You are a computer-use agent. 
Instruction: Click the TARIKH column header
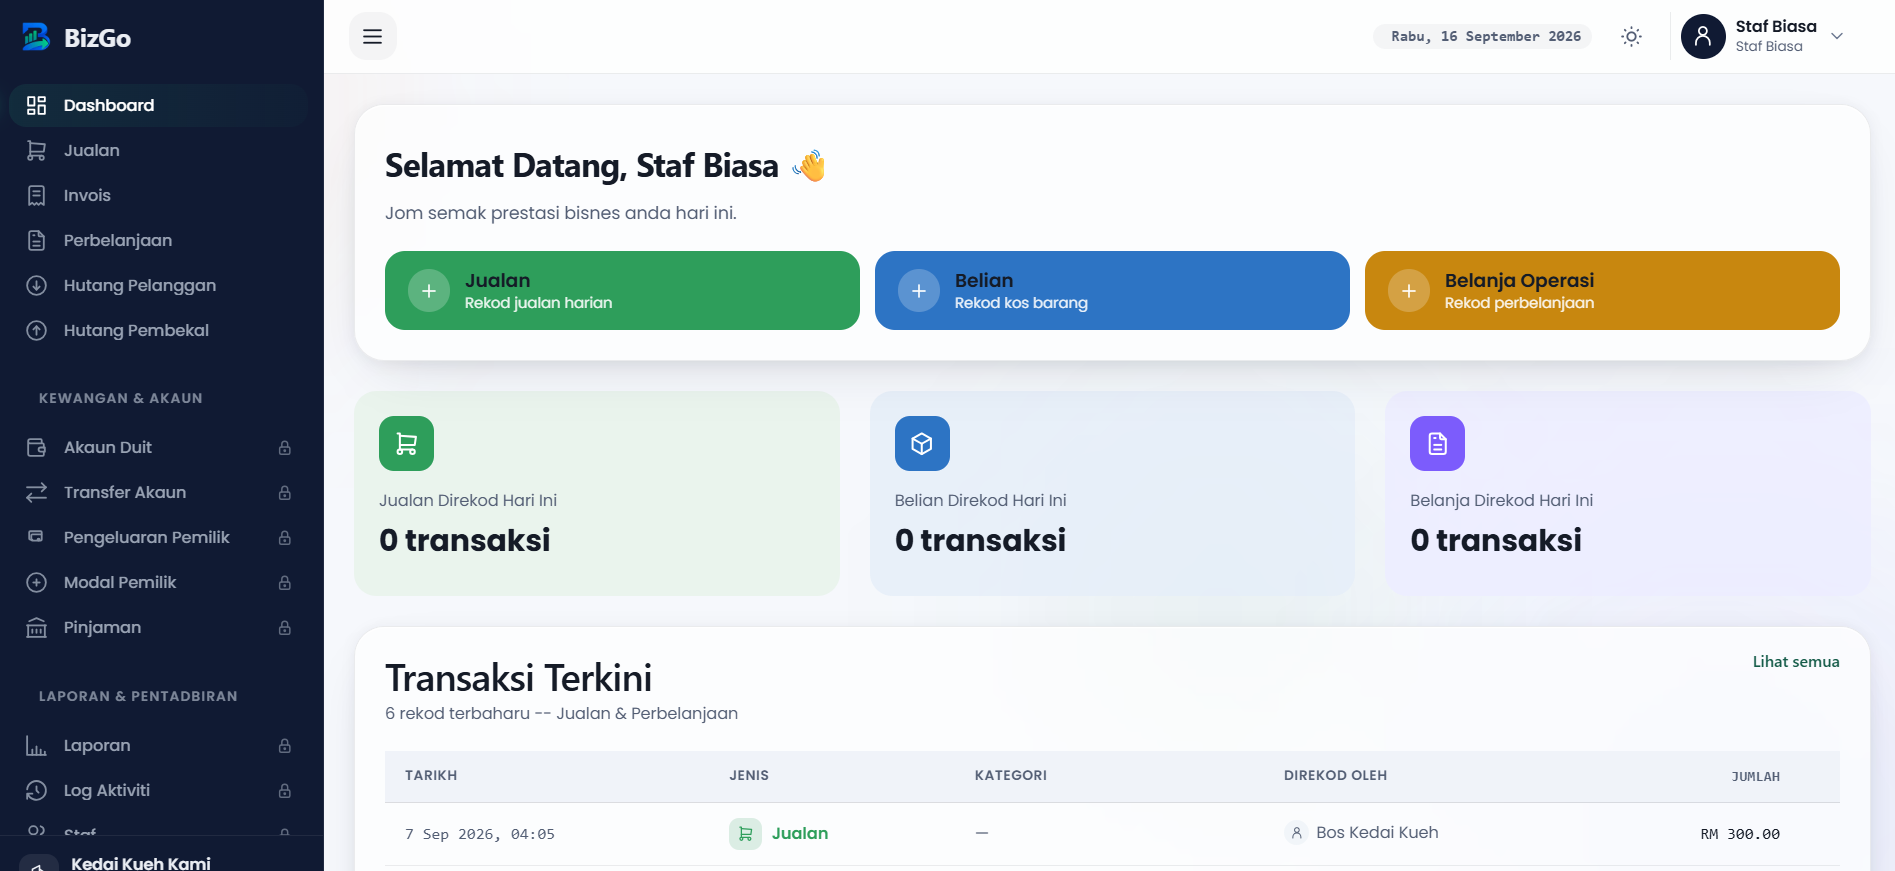click(x=431, y=775)
